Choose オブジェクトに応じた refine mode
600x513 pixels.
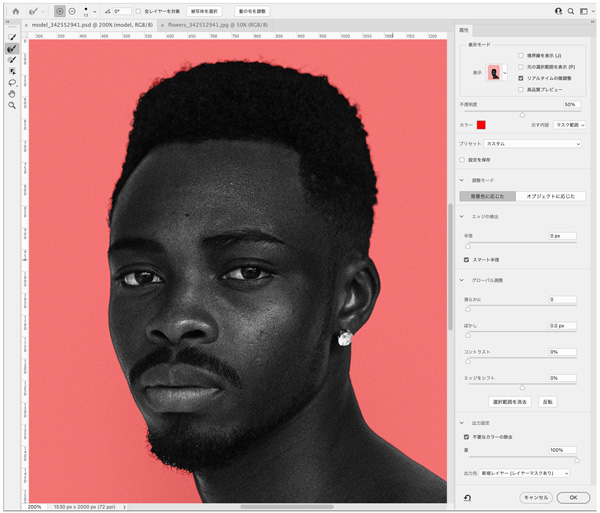[551, 196]
